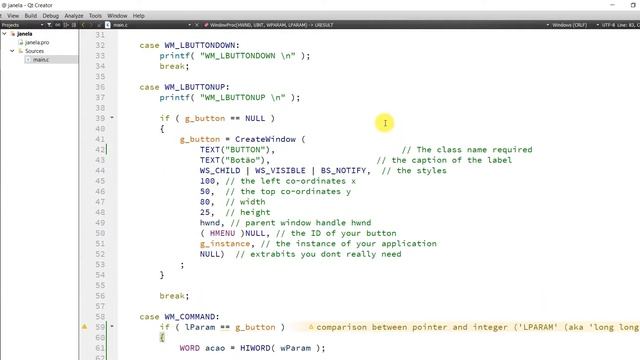Collapse the janela project node

pos(4,34)
